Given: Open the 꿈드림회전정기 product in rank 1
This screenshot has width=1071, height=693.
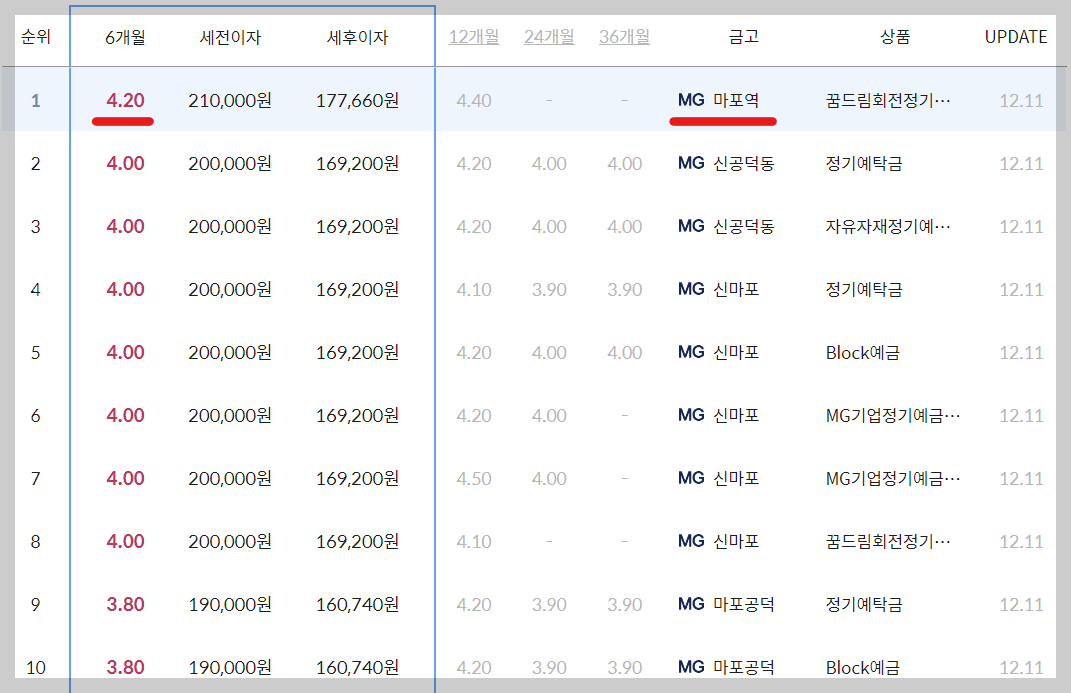Looking at the screenshot, I should point(889,101).
